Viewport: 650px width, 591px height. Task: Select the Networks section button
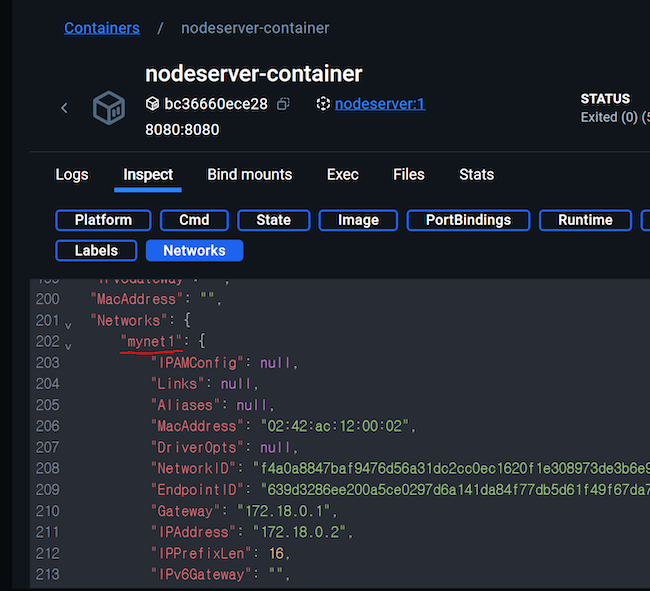pyautogui.click(x=194, y=251)
